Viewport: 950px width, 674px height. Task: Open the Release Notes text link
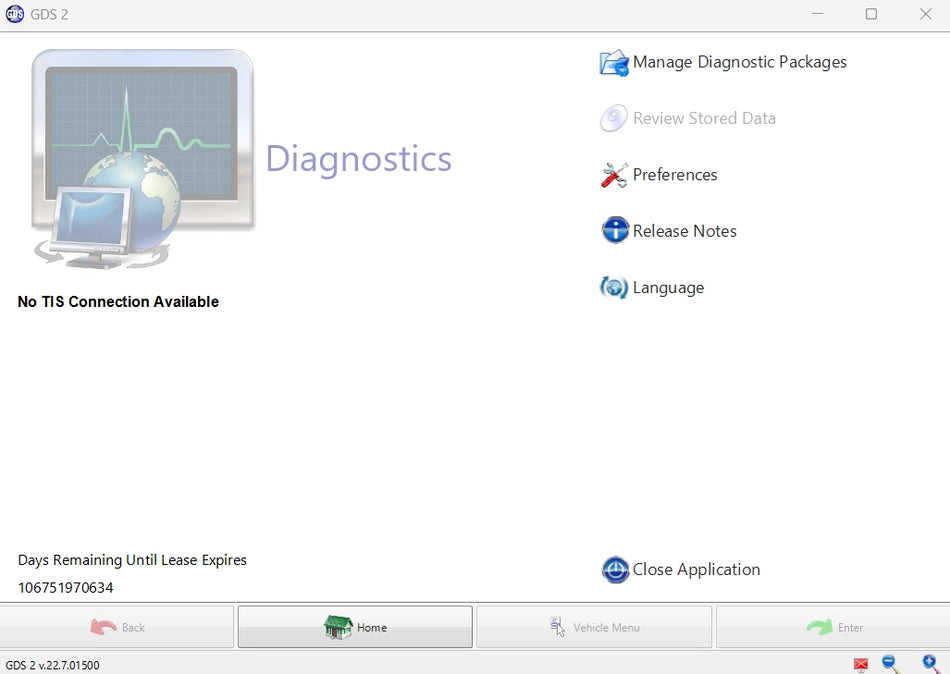685,231
